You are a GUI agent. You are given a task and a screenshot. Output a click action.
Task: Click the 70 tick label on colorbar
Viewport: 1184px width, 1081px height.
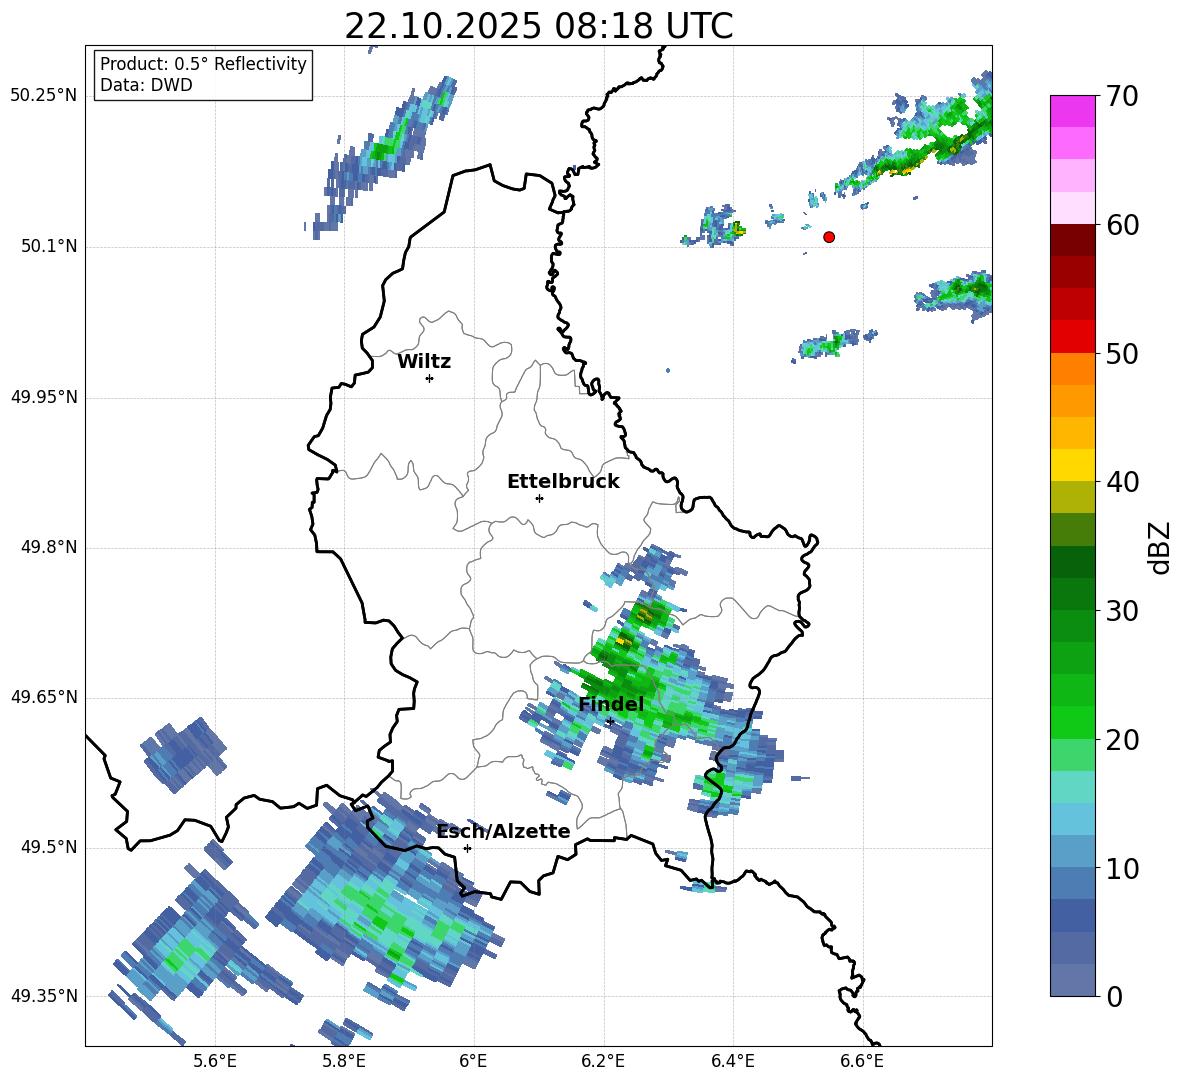coord(1122,96)
